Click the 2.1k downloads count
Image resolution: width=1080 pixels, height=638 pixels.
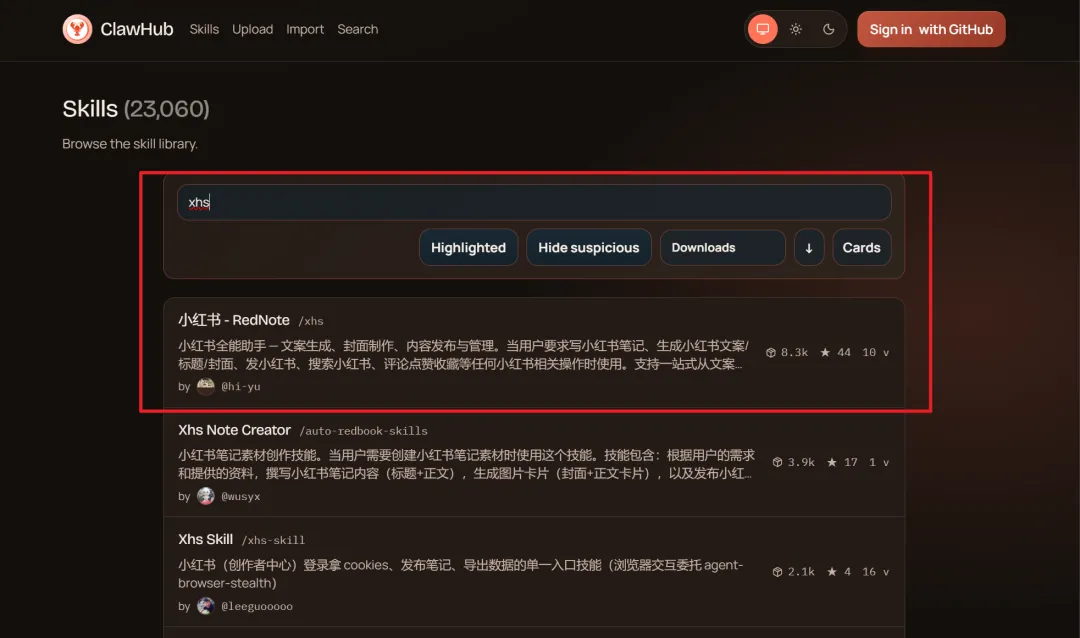pos(801,572)
